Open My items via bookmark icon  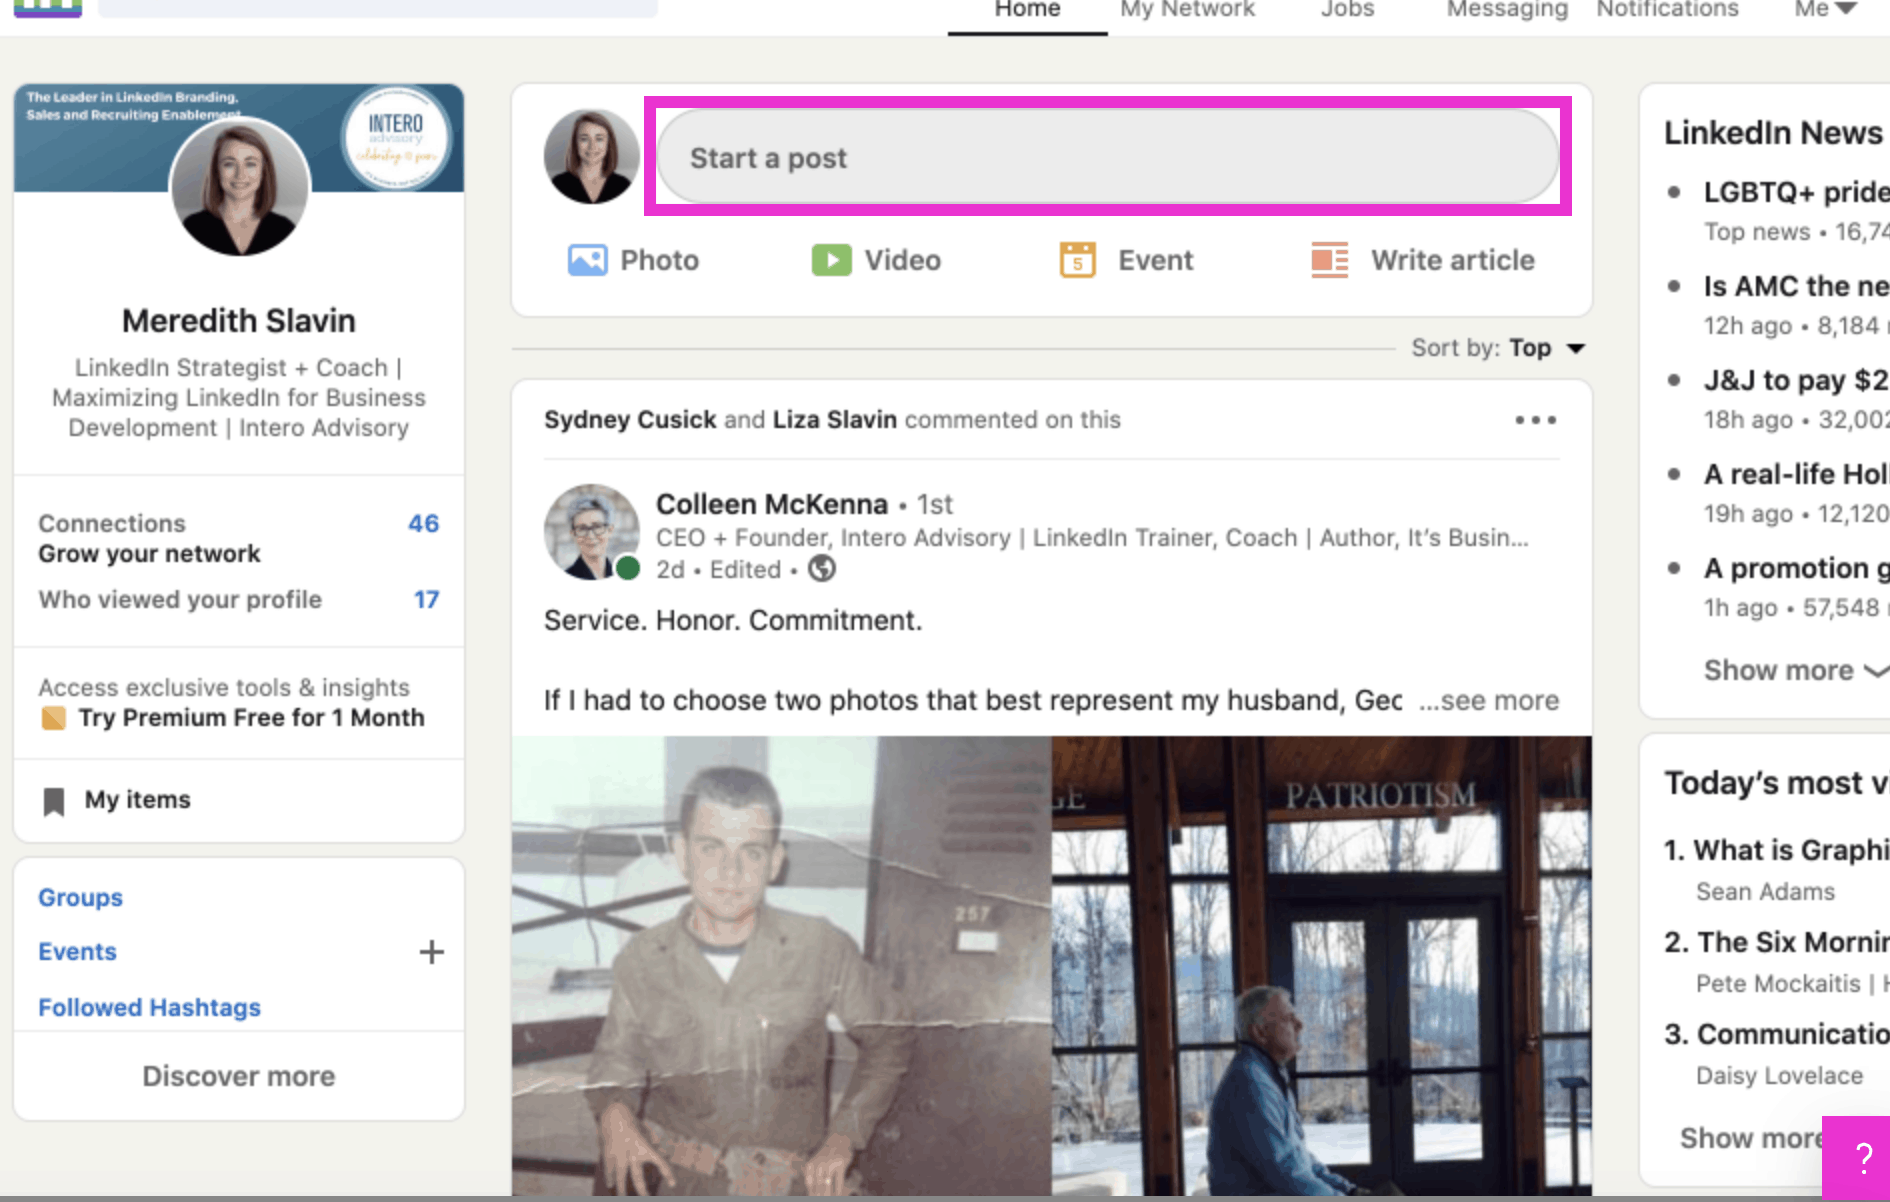(x=55, y=799)
